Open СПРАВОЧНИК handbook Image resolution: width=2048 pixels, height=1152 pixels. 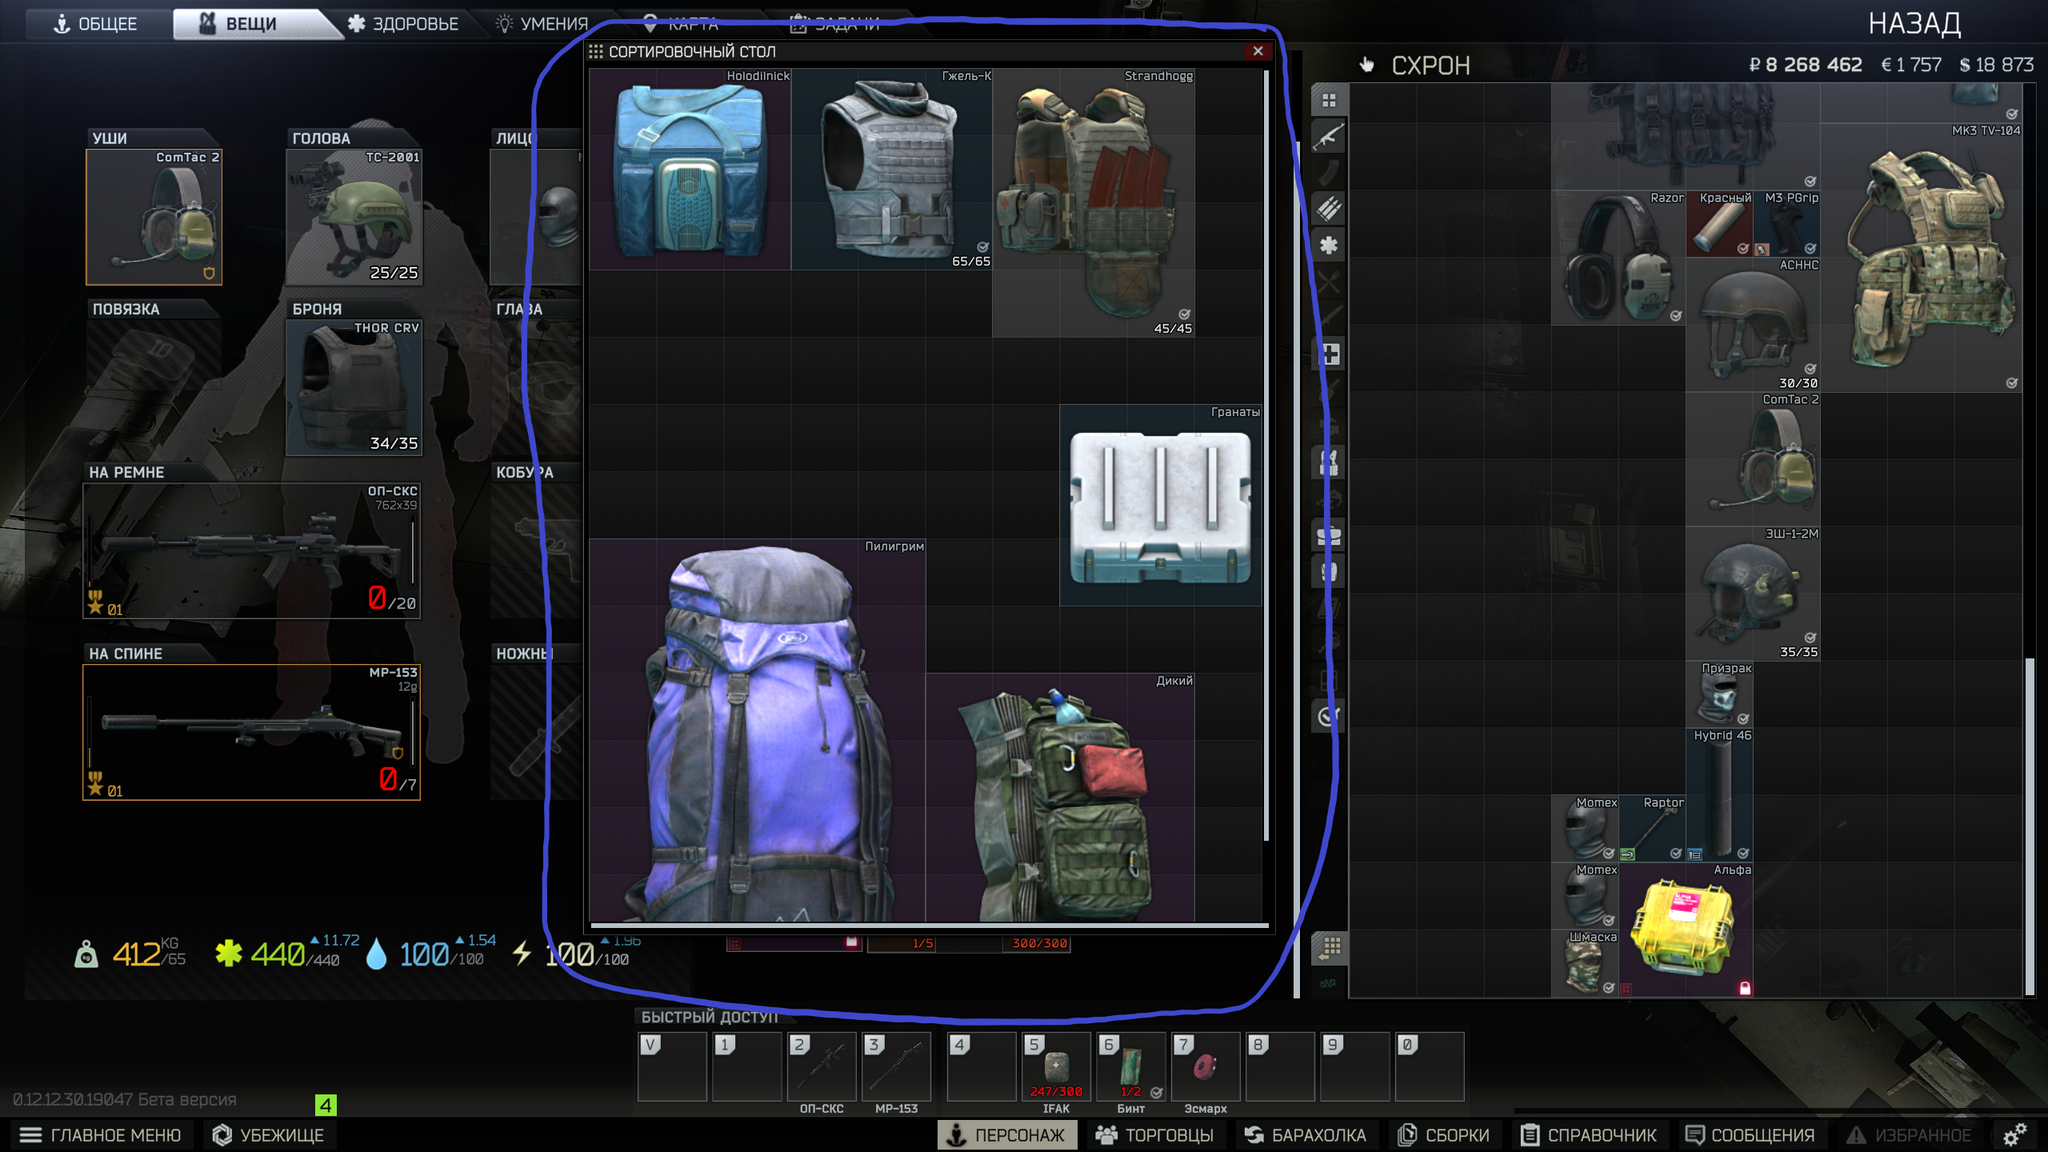pos(1589,1135)
